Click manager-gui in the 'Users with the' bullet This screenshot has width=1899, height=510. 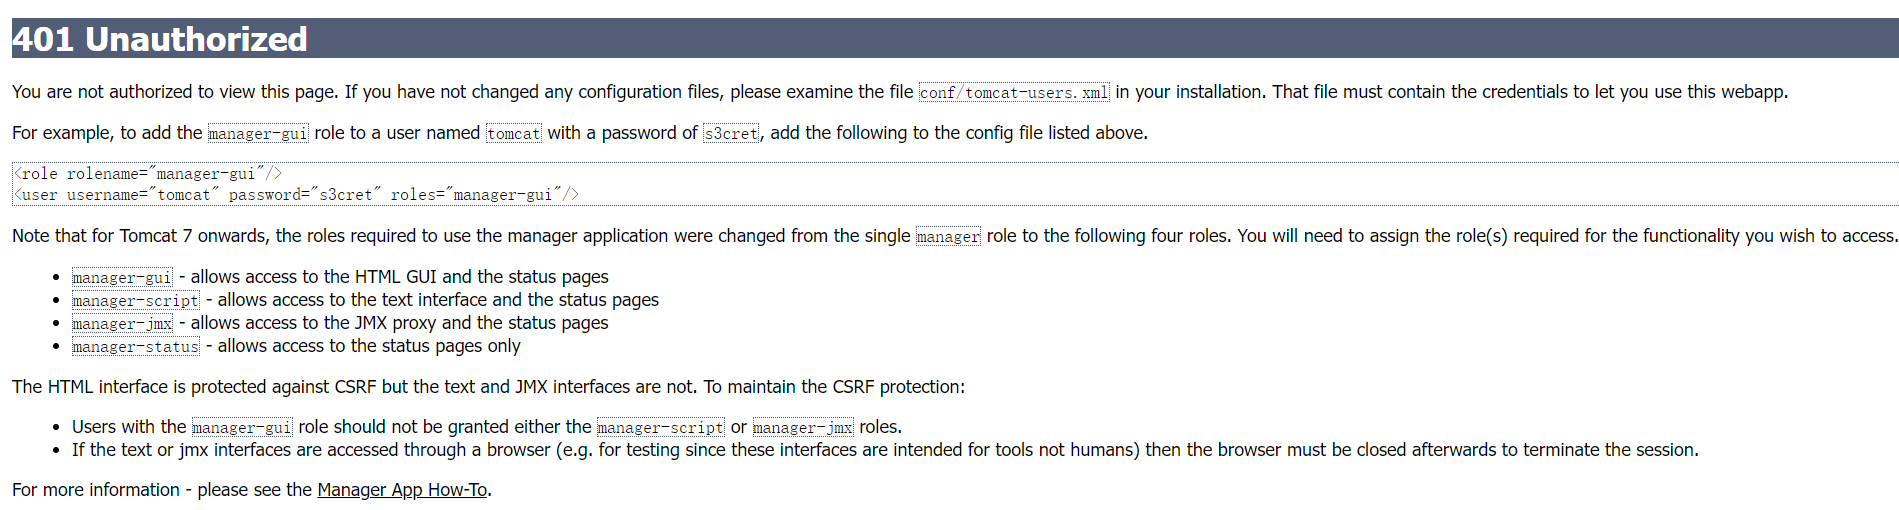coord(242,428)
